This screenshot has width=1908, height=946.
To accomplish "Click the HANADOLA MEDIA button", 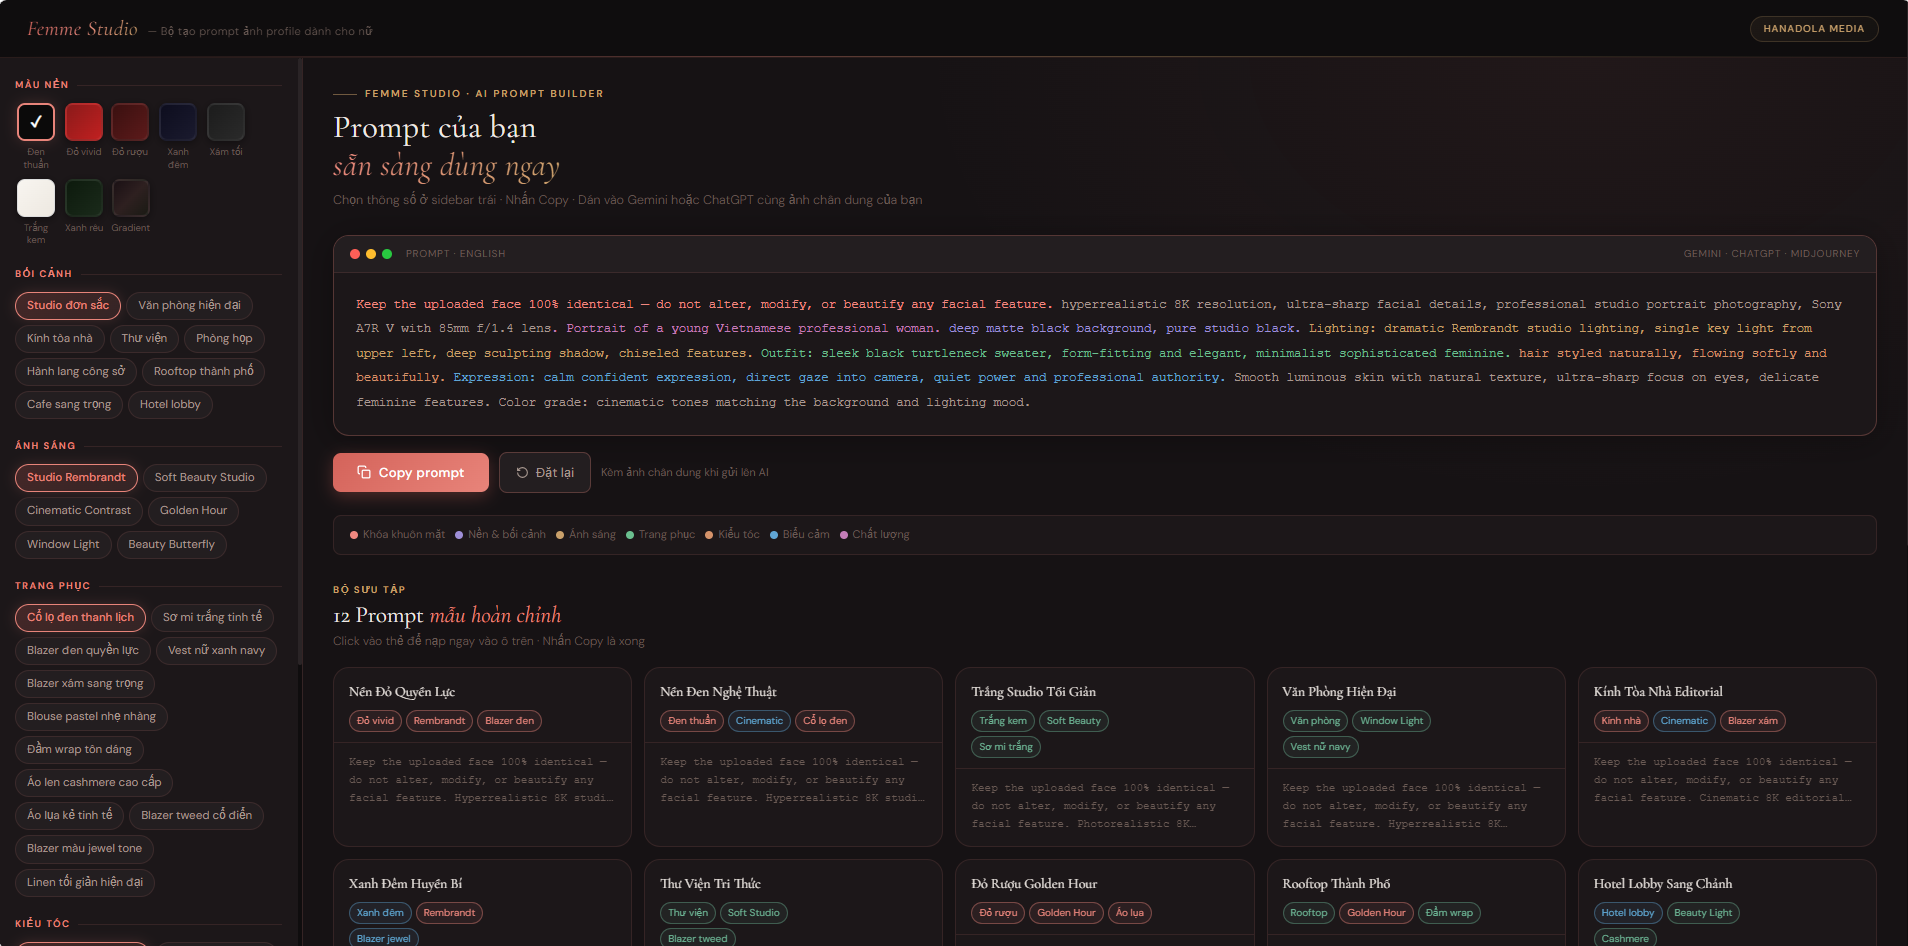I will tap(1813, 29).
